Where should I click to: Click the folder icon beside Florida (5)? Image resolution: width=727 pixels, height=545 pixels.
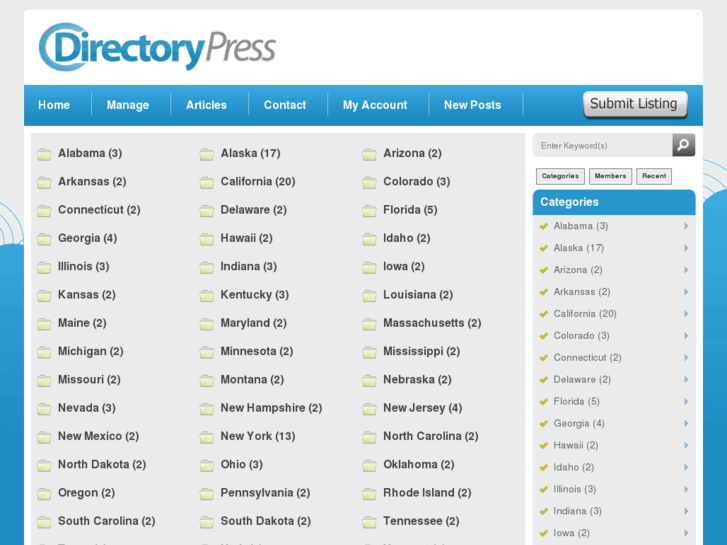pos(370,211)
